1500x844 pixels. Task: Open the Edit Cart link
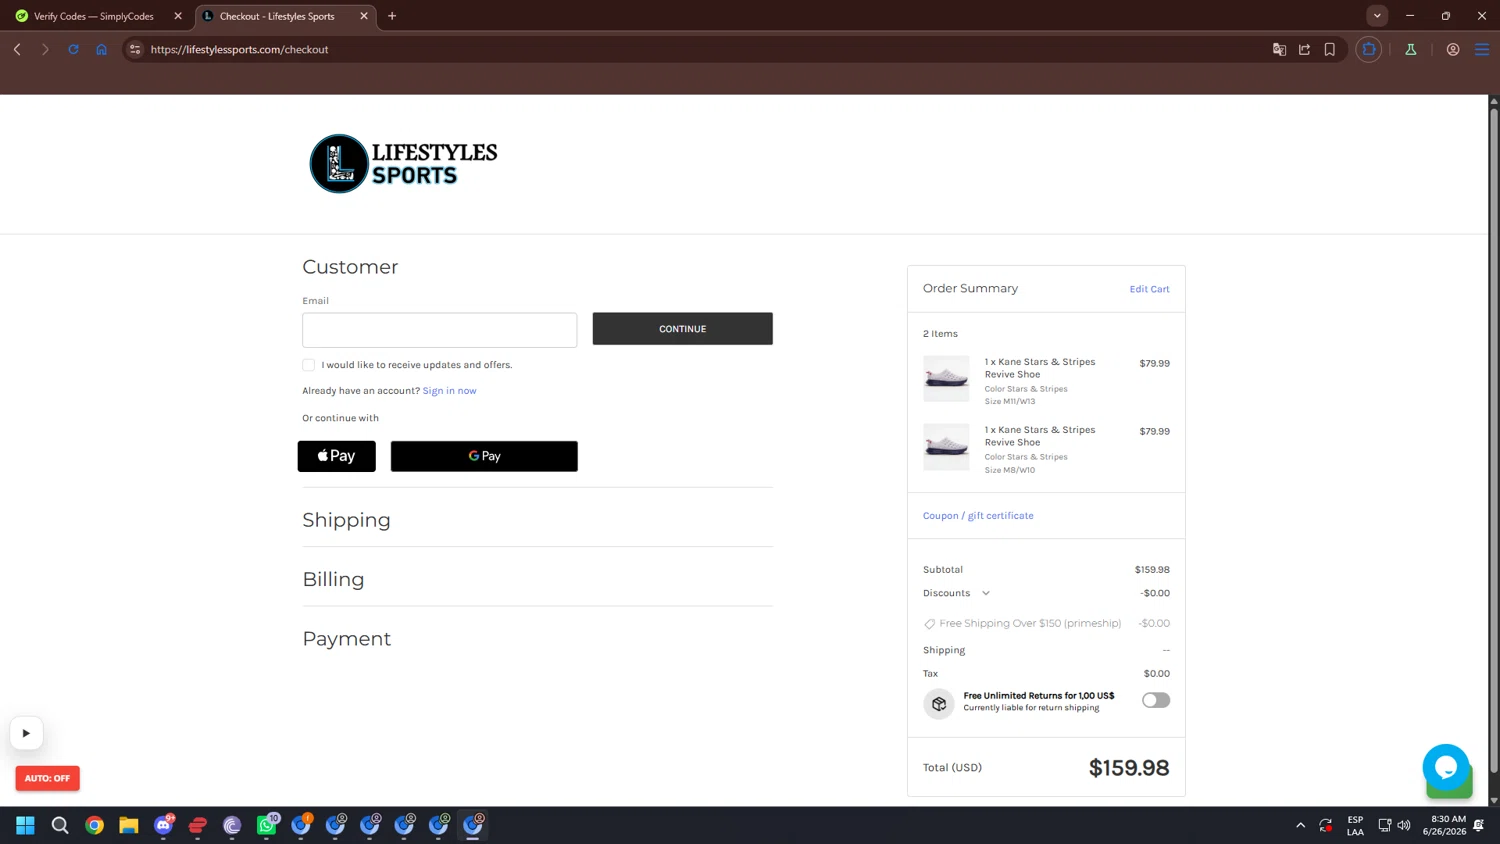[x=1149, y=289]
